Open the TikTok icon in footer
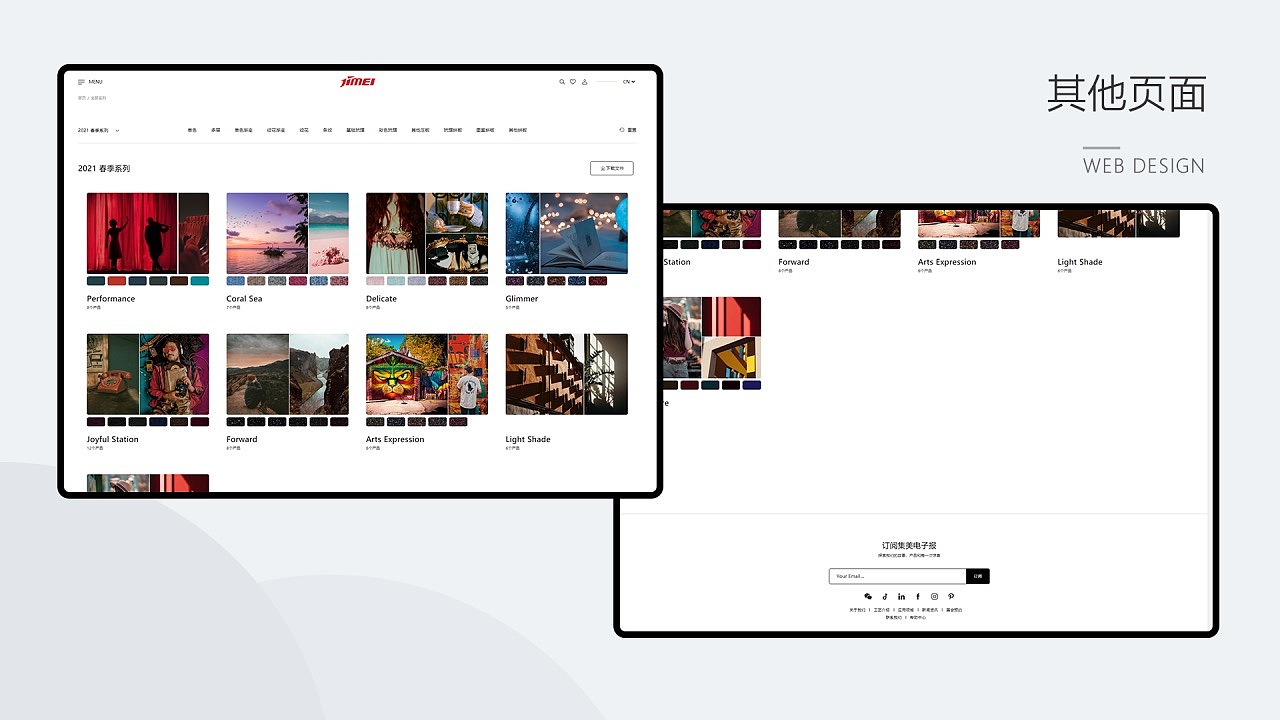The width and height of the screenshot is (1280, 720). click(885, 596)
